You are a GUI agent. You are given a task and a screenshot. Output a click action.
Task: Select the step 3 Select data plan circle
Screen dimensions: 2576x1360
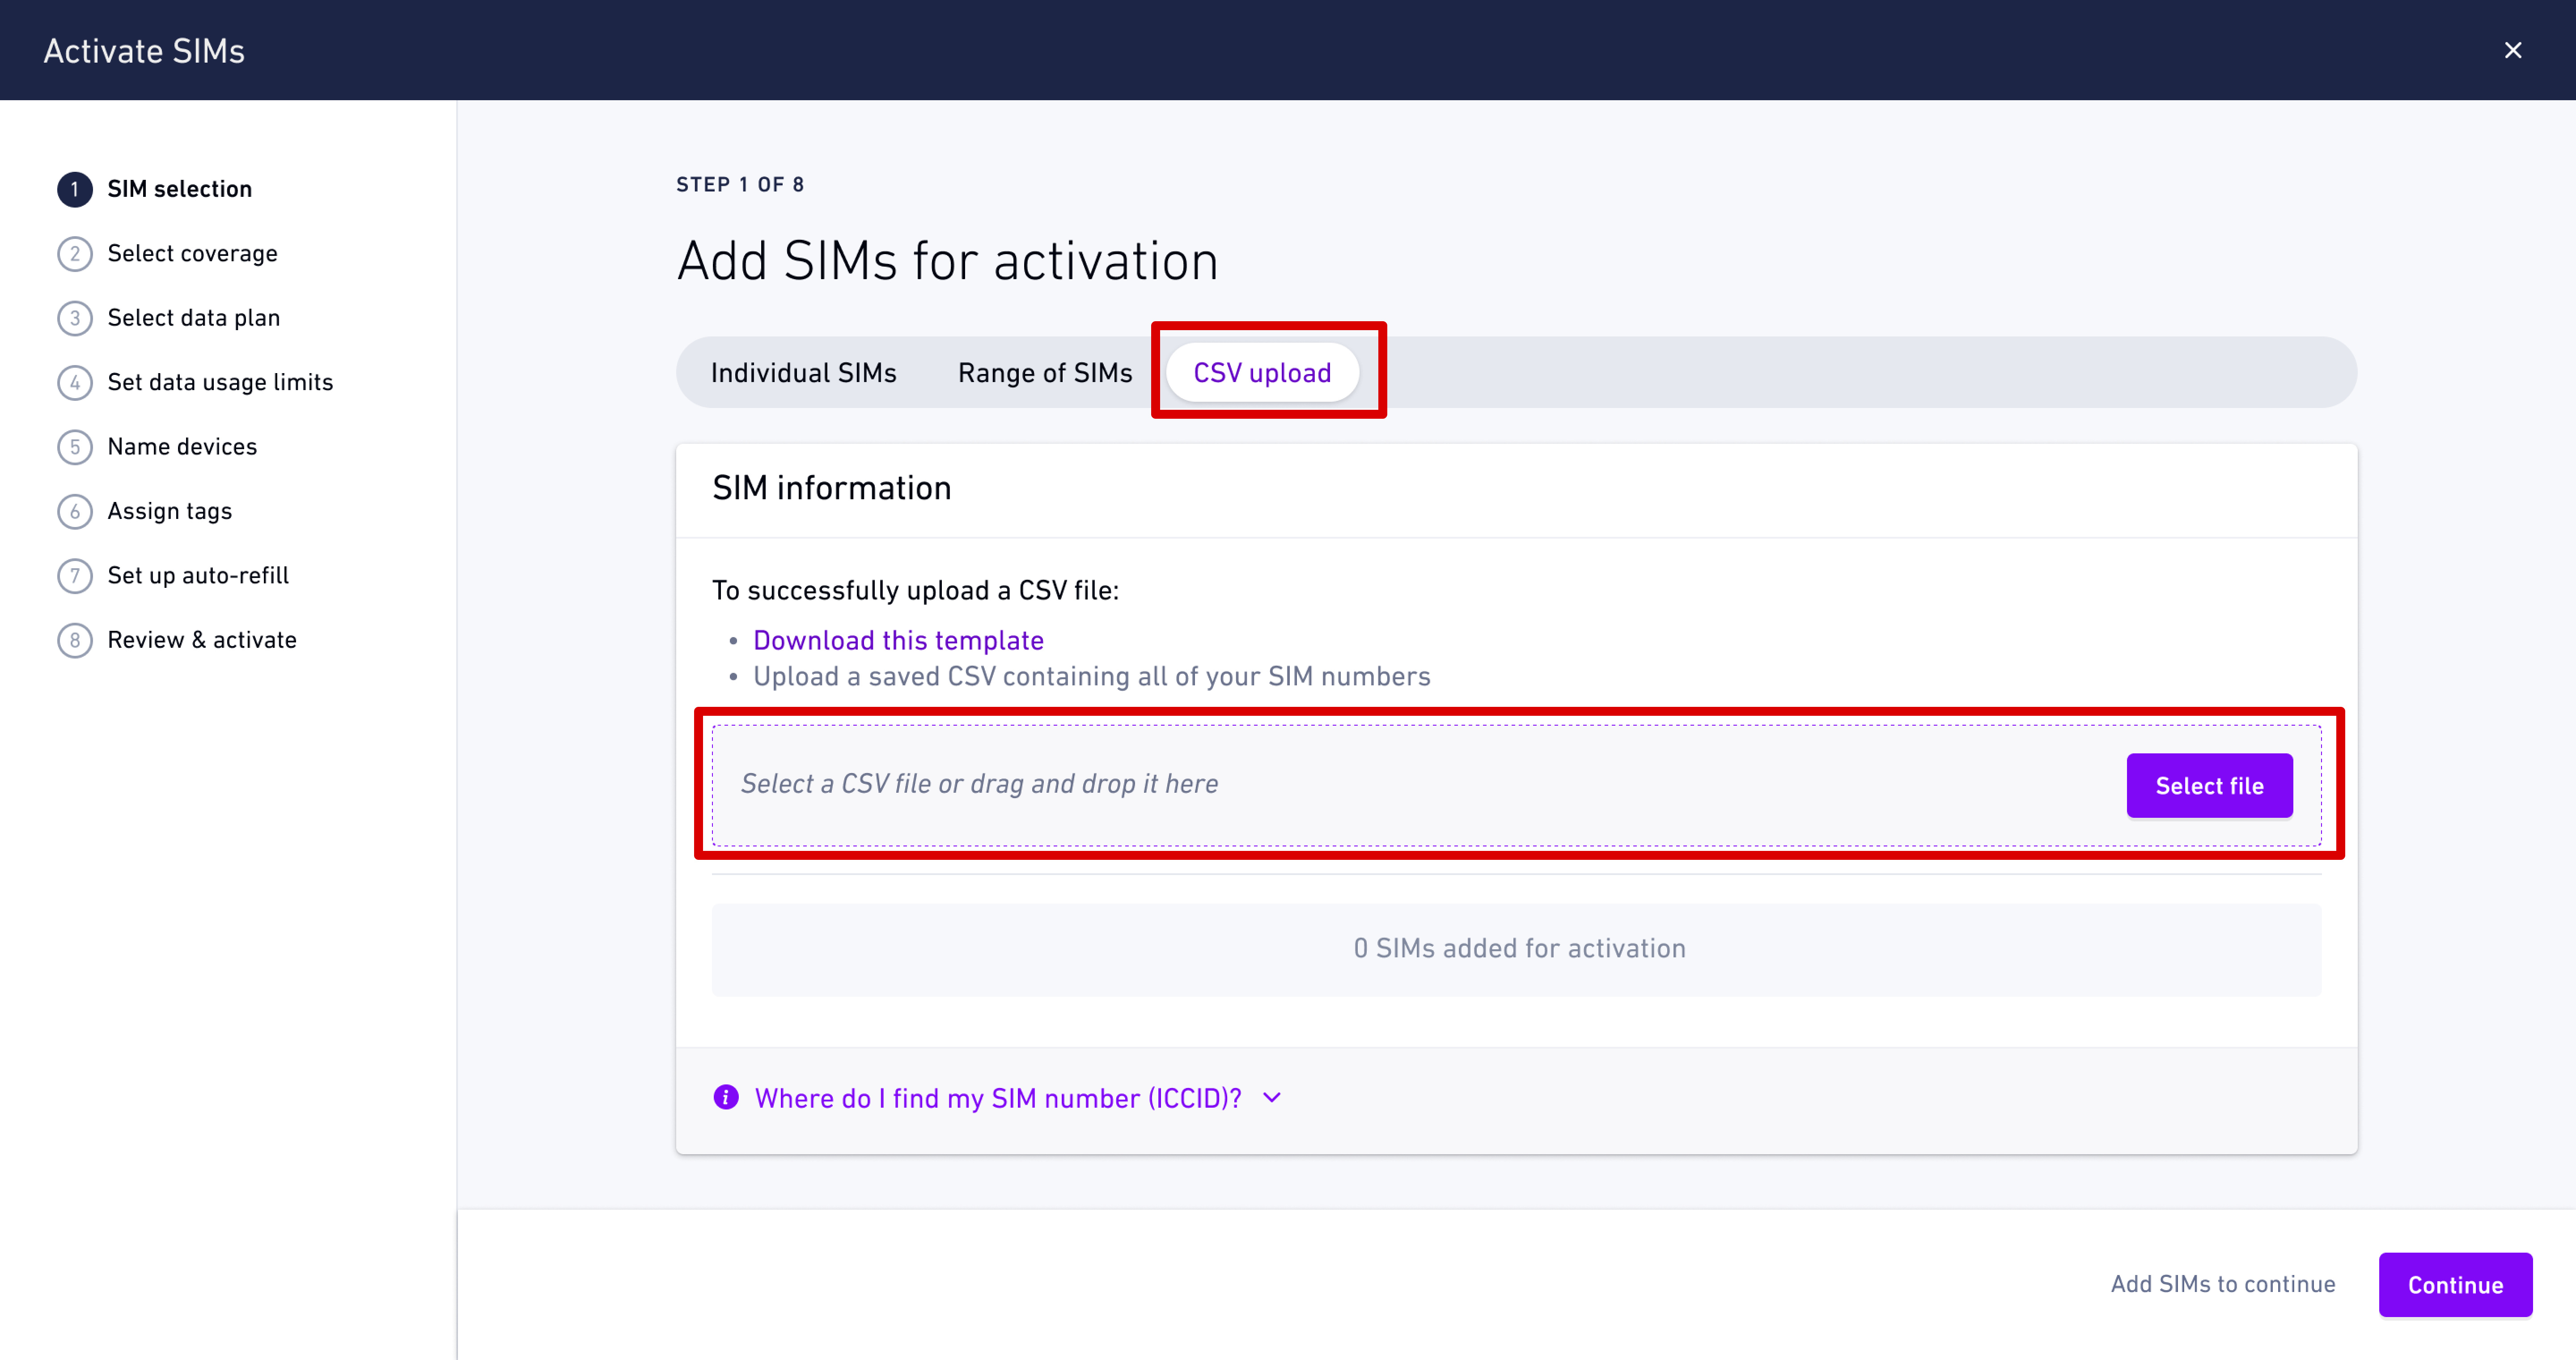pos(75,317)
